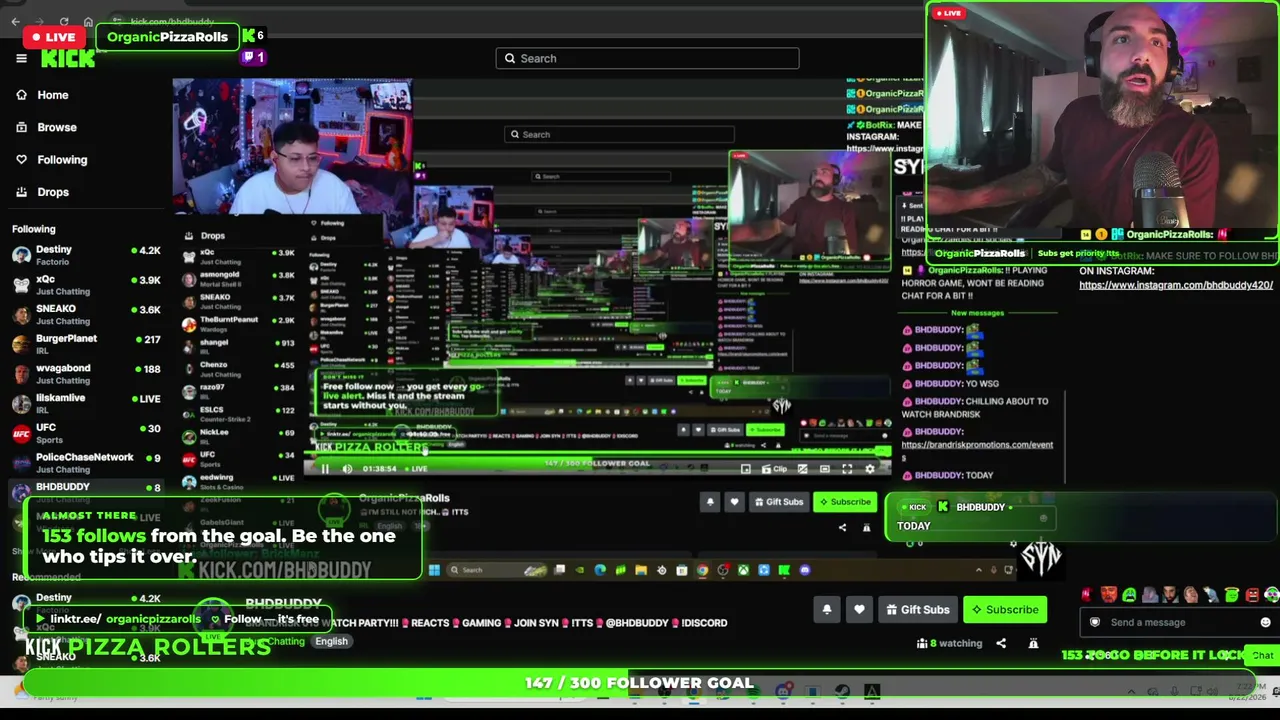Open TheBurntPeanut channel in nested sidebar
Screen dimensions: 1280x720
[240, 322]
